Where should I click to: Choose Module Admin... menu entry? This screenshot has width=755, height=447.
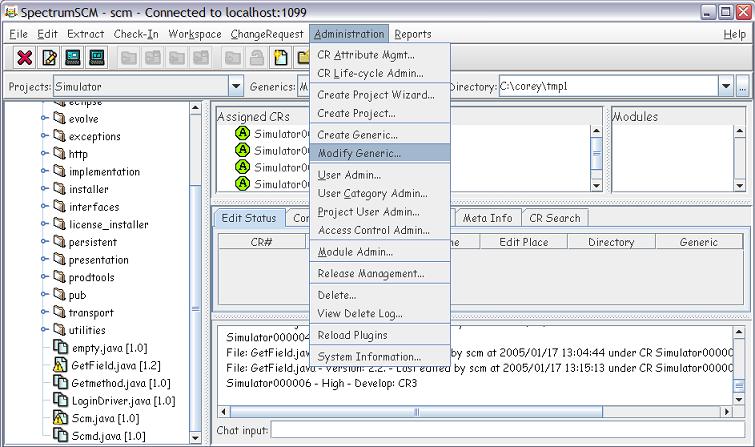(380, 252)
